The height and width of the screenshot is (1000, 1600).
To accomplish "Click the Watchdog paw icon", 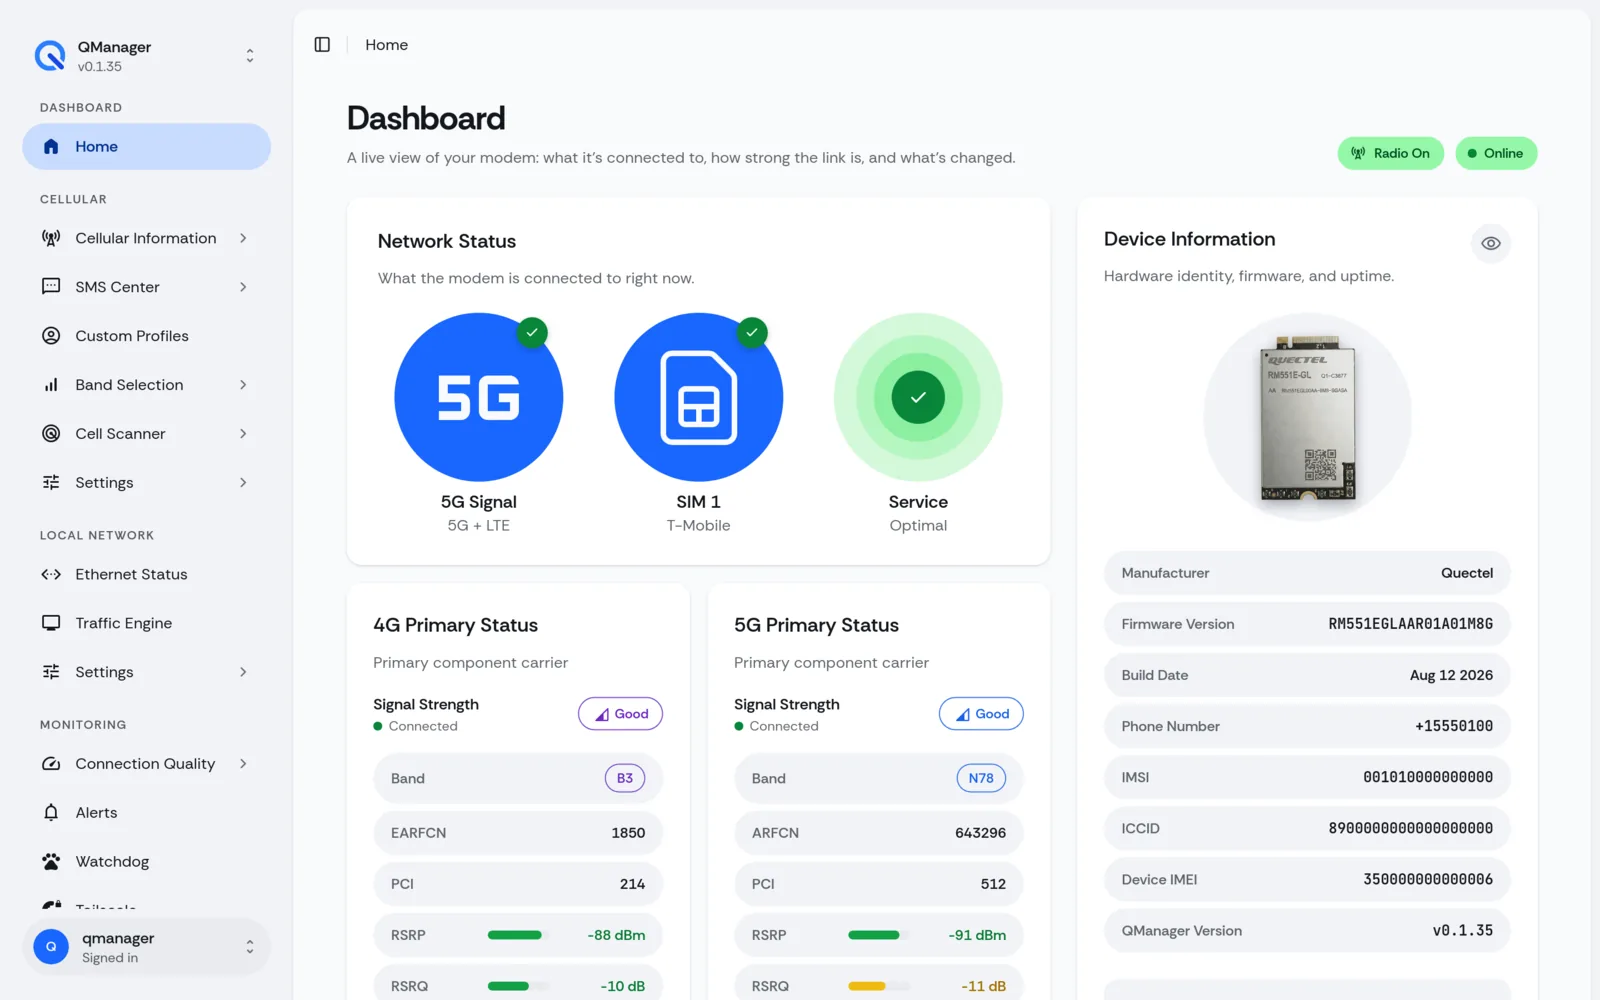I will coord(51,861).
